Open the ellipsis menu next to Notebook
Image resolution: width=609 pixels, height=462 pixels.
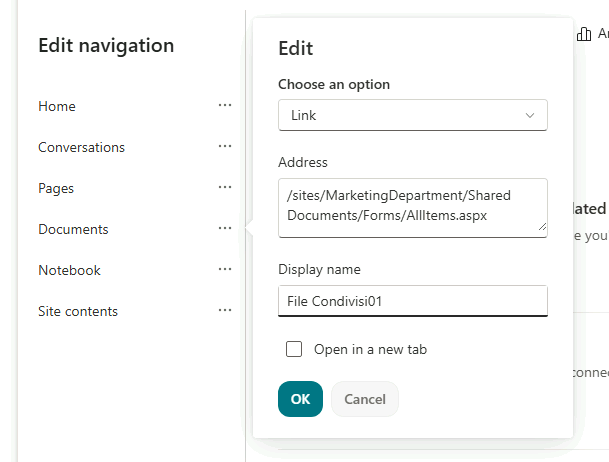(x=225, y=269)
